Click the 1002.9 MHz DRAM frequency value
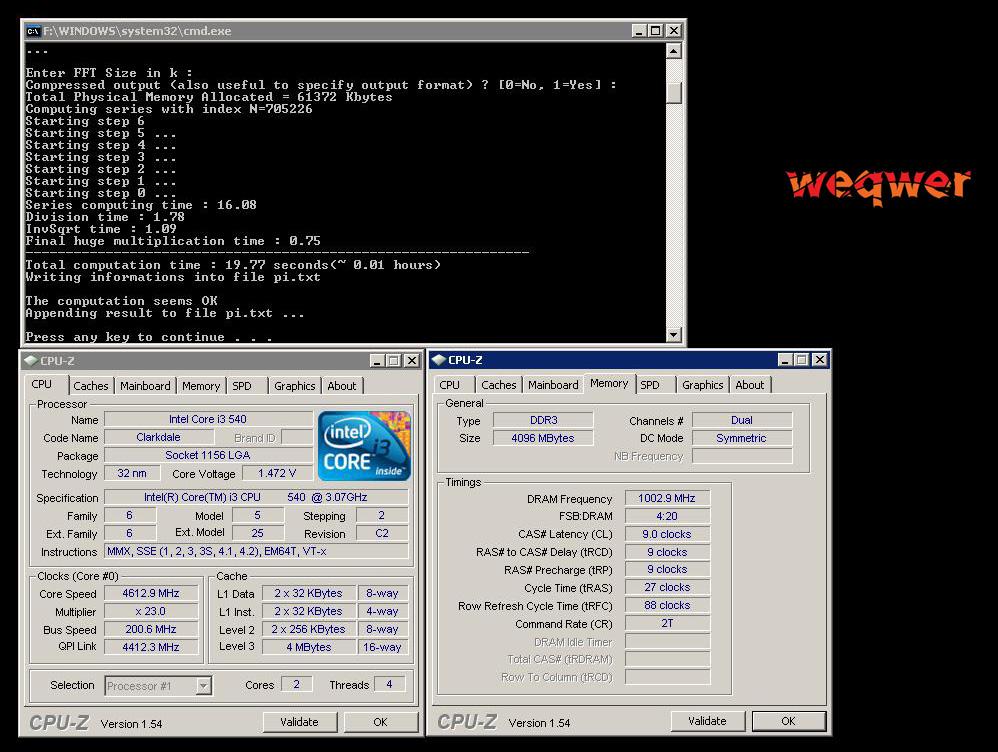The image size is (998, 752). [x=667, y=499]
